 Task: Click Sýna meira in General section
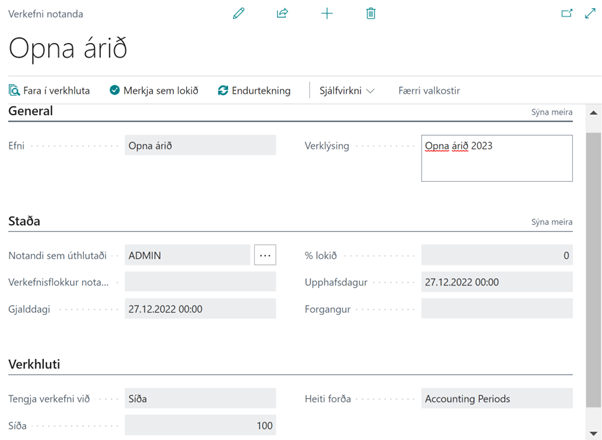552,112
